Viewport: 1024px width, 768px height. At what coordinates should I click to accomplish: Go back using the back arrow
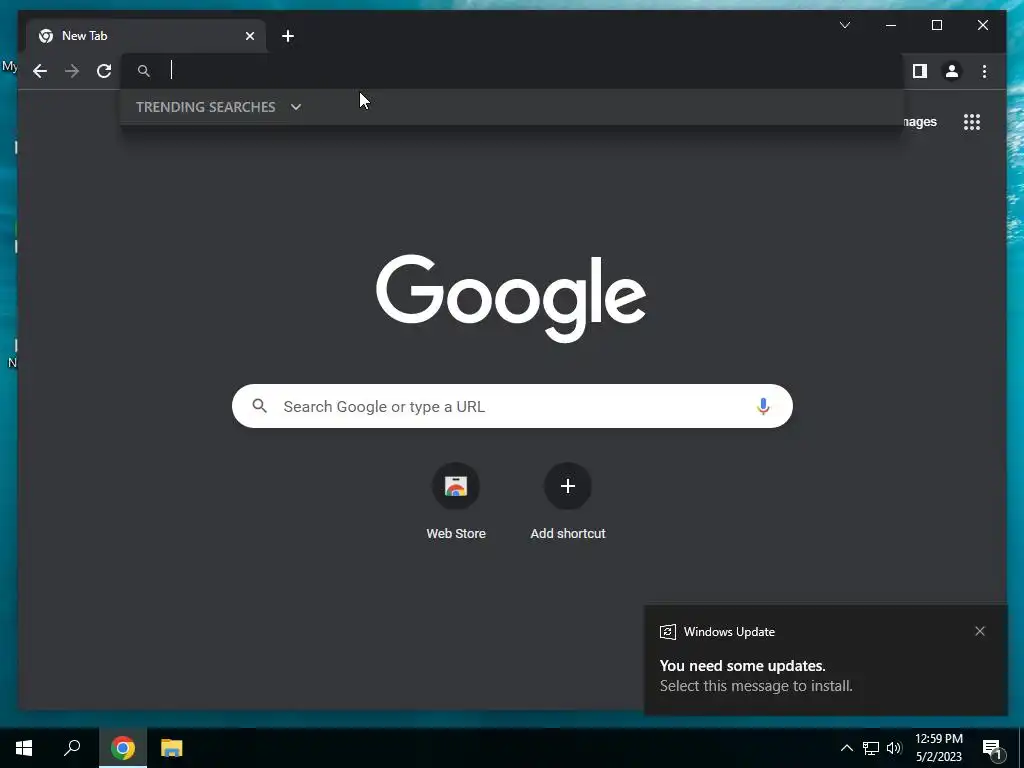[40, 71]
